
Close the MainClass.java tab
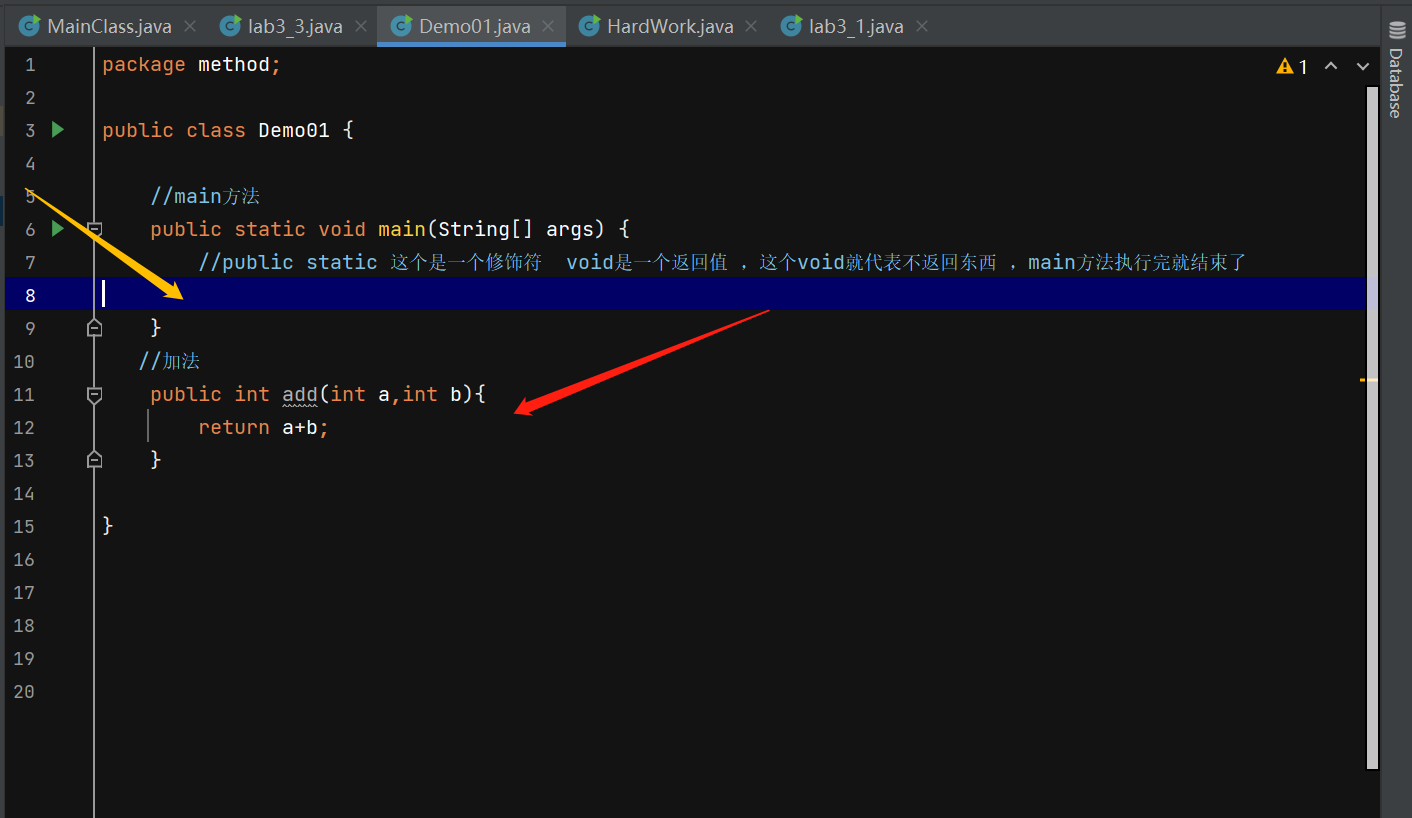coord(190,26)
